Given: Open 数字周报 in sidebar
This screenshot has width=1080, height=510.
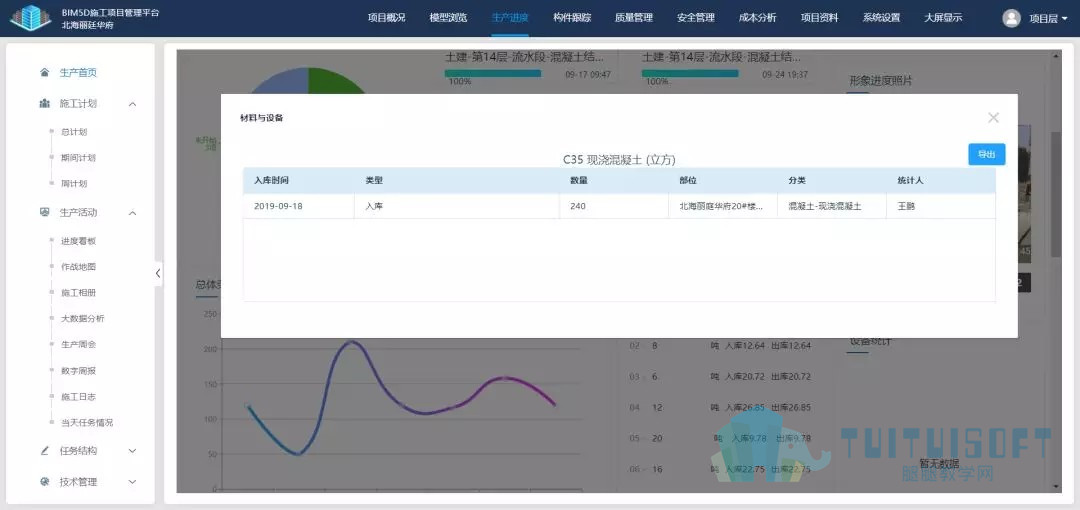Looking at the screenshot, I should 78,371.
